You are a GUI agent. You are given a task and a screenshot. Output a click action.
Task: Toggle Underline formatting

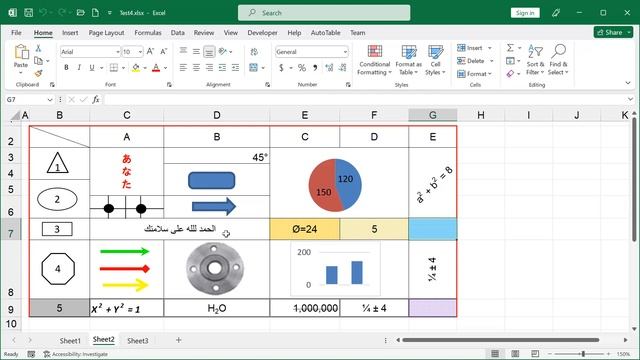point(92,68)
